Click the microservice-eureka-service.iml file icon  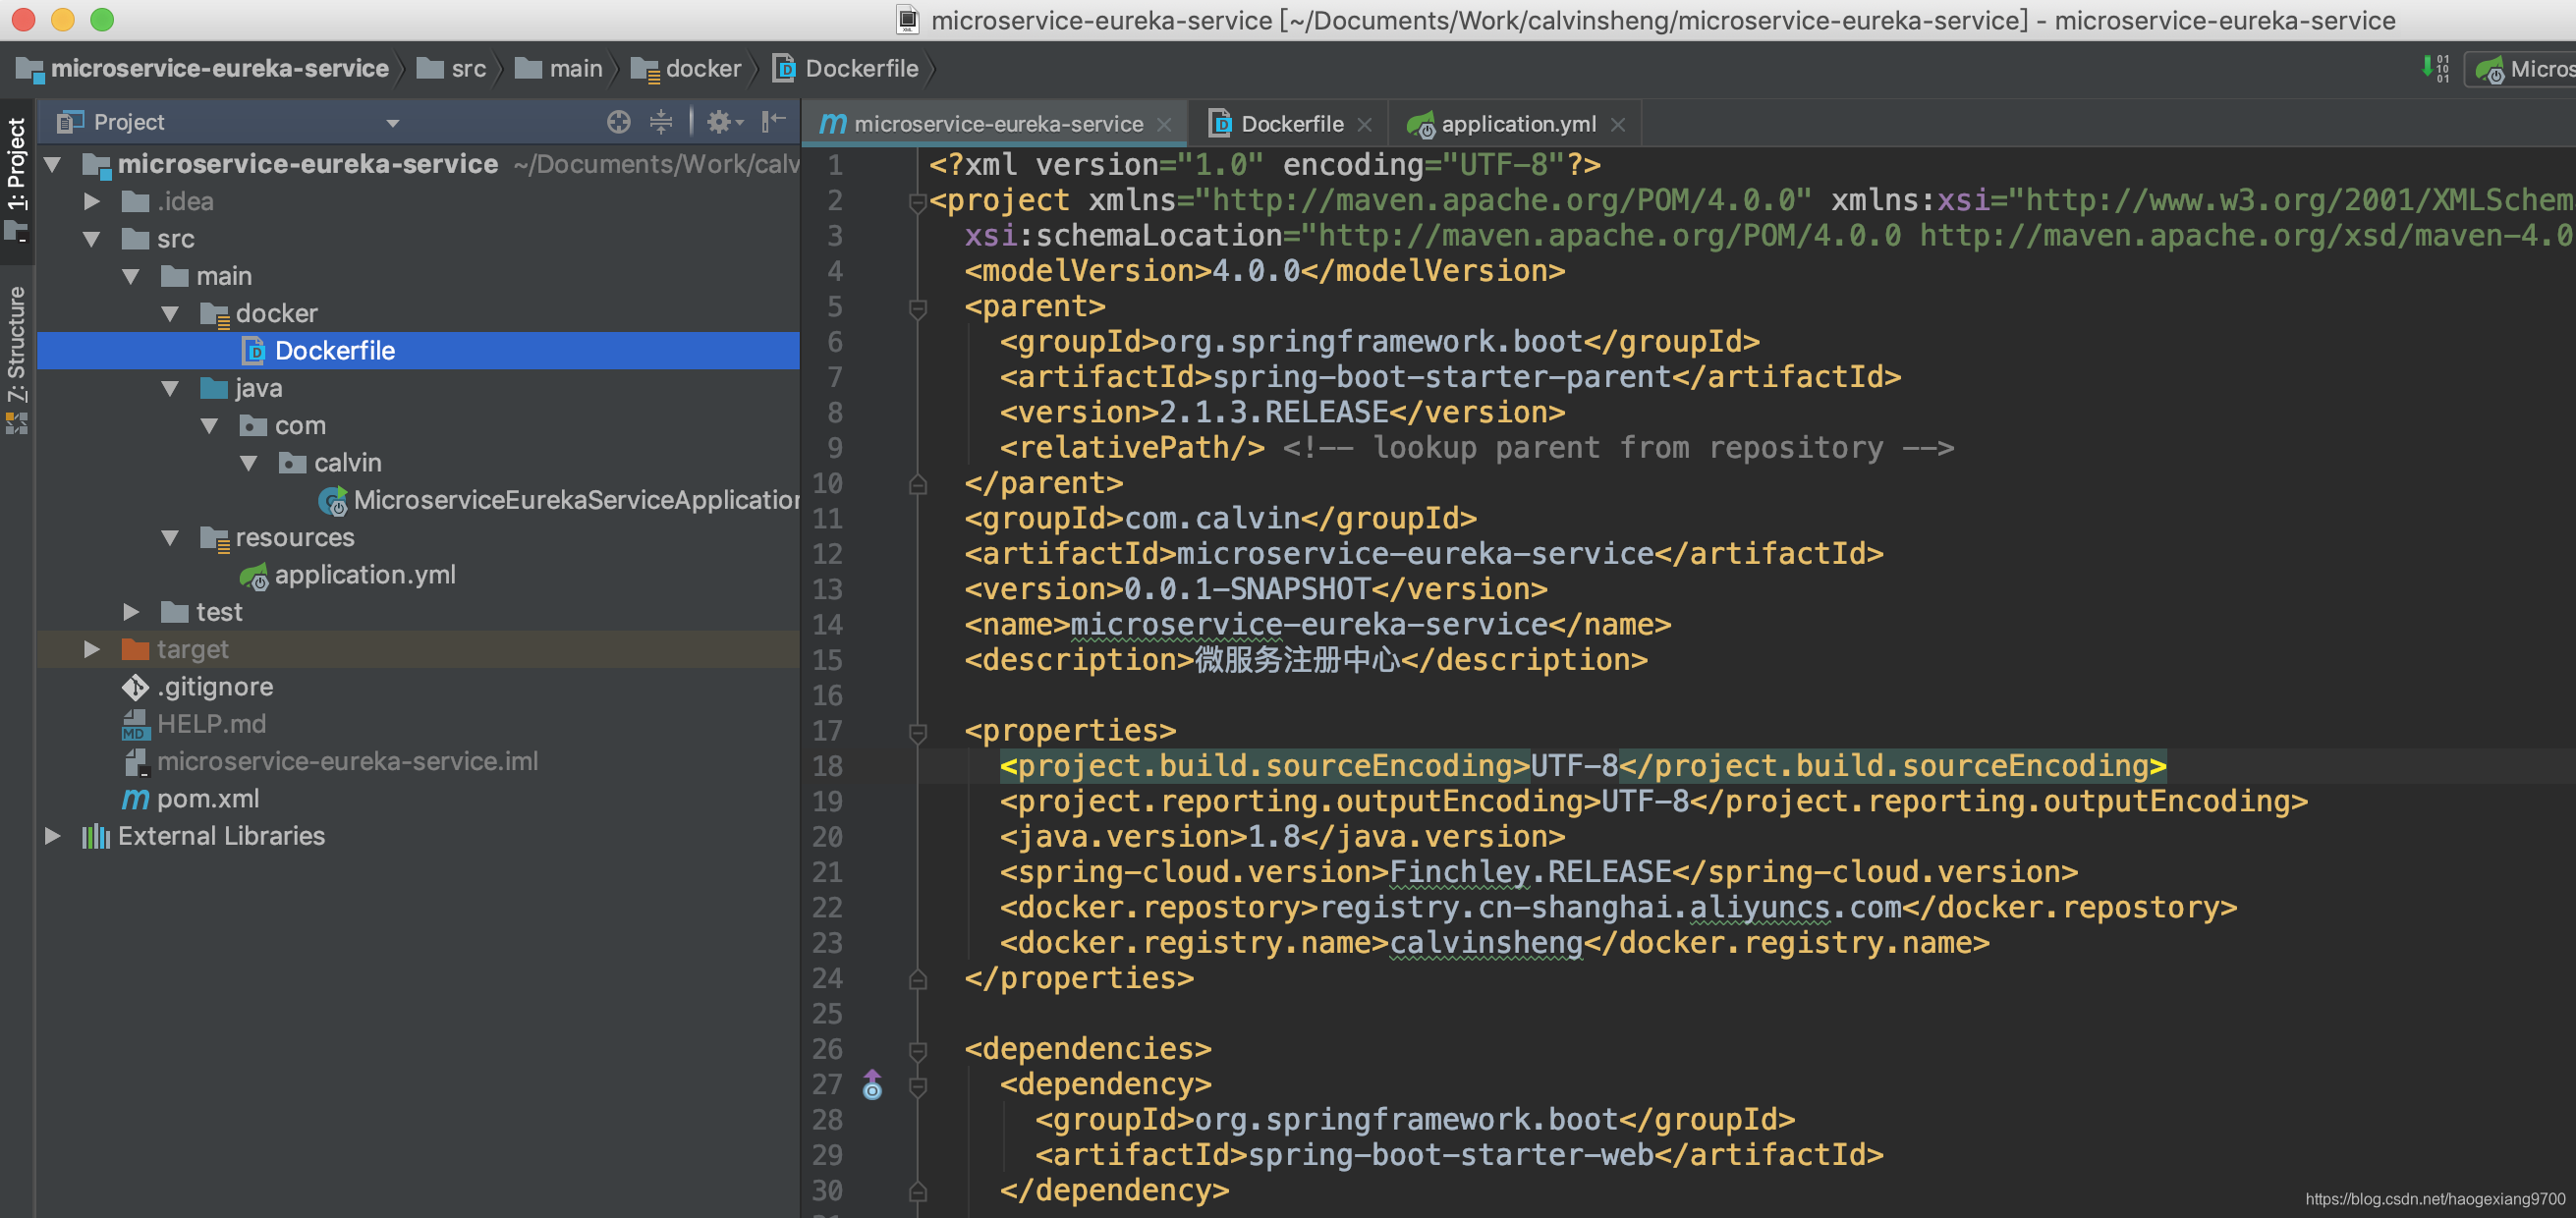136,762
